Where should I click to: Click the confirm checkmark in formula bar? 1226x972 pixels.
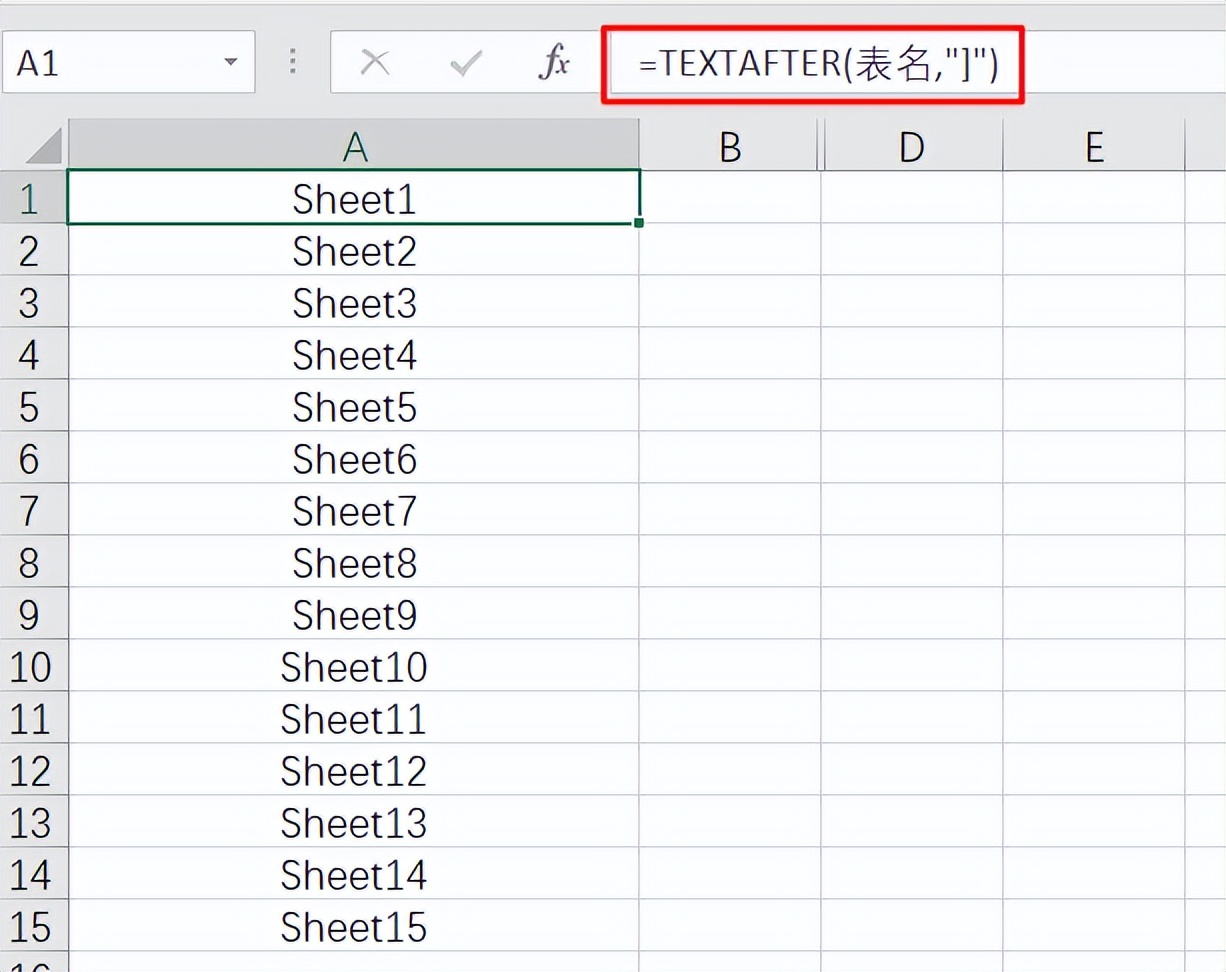pyautogui.click(x=465, y=63)
